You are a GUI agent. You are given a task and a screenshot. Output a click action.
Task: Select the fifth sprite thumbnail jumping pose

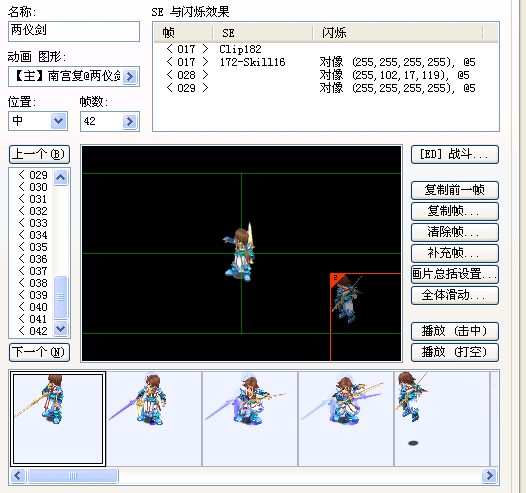(x=442, y=419)
